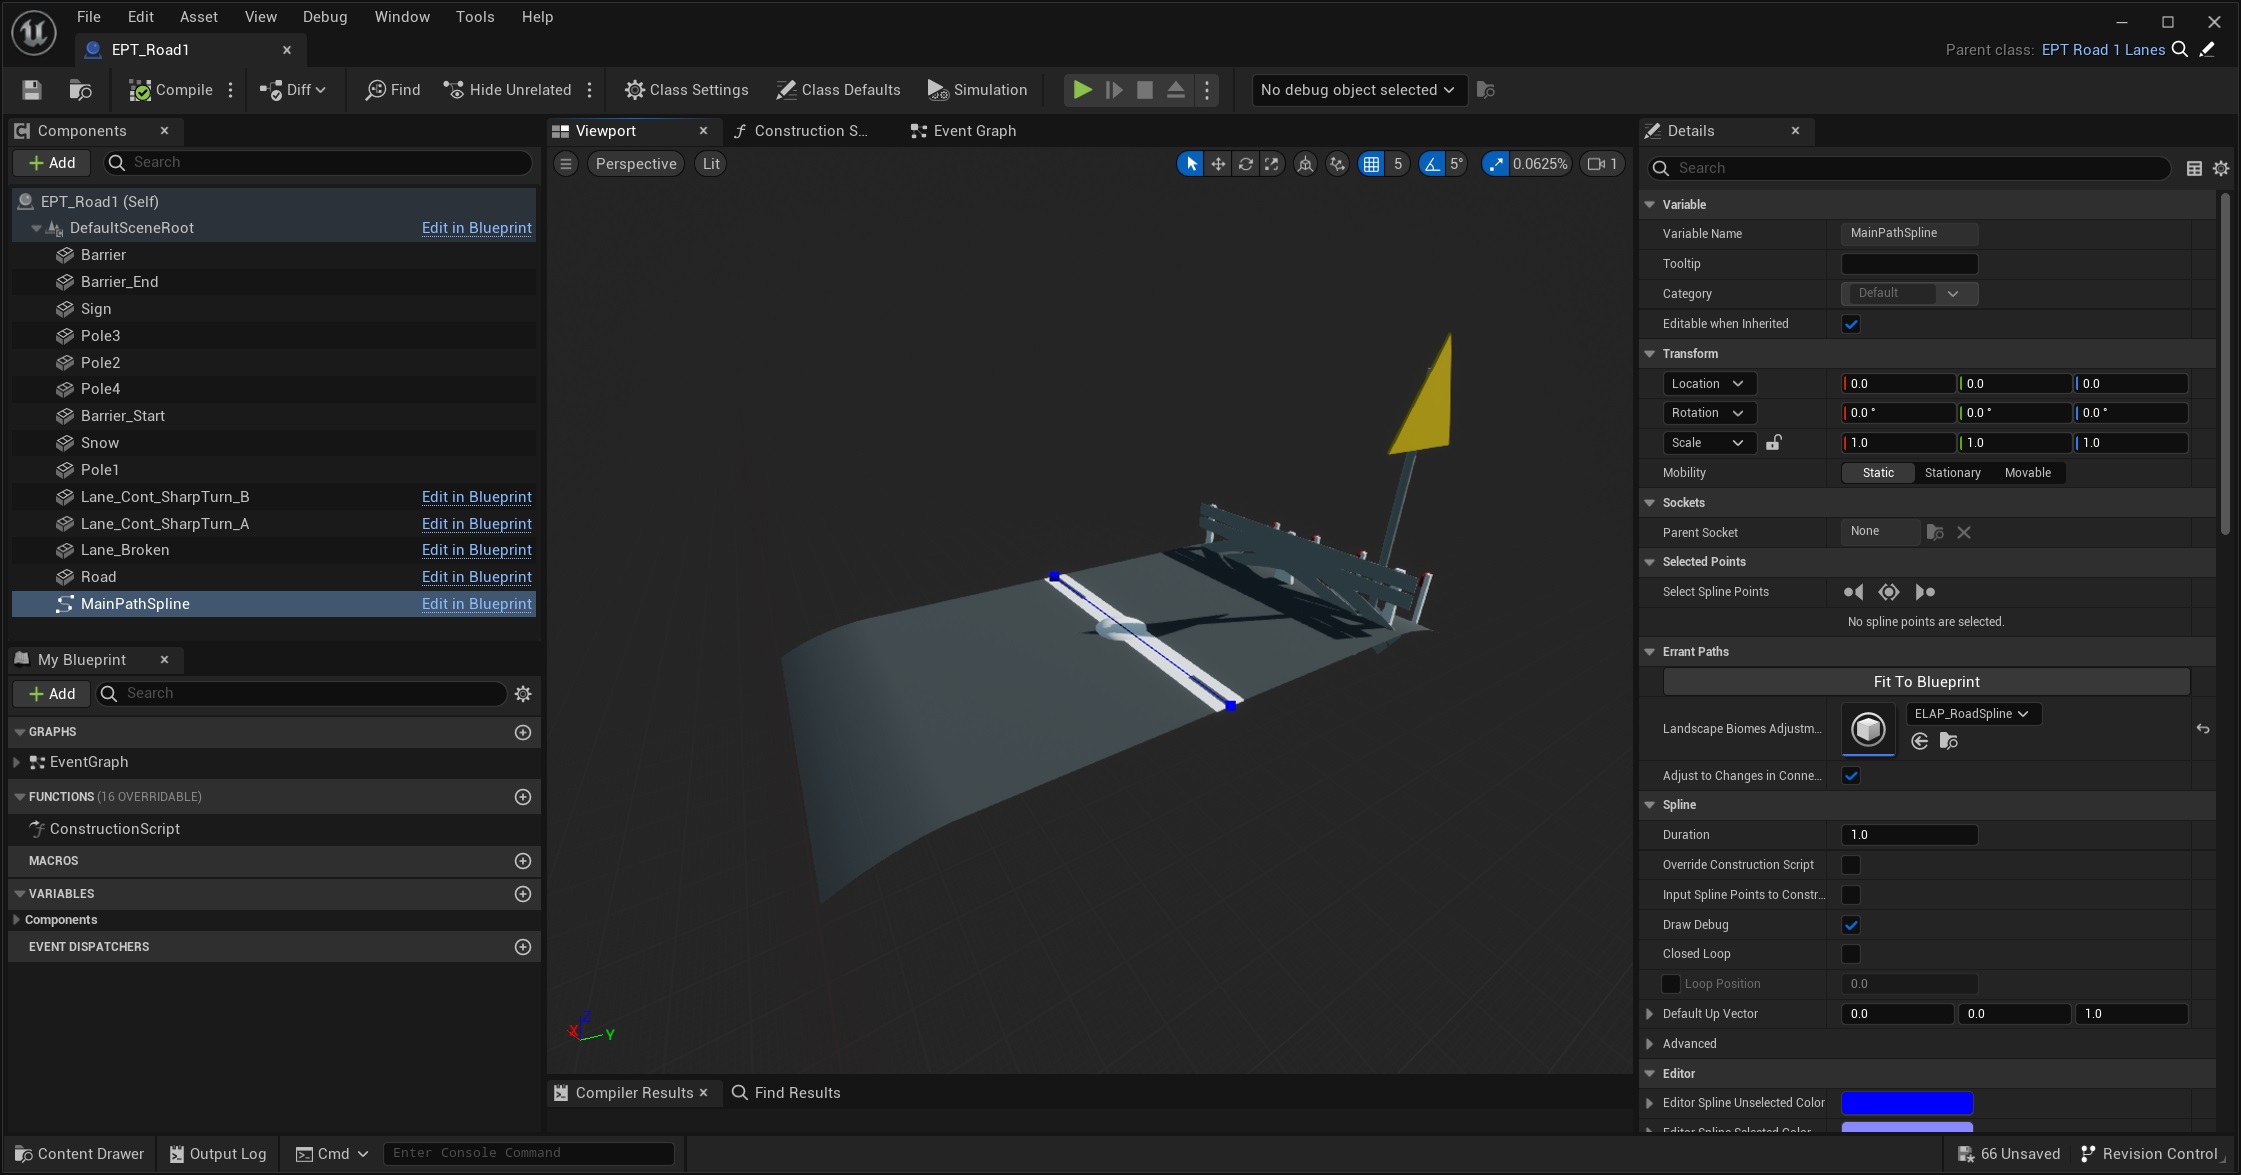
Task: Switch to the Construction Script tab
Action: point(800,131)
